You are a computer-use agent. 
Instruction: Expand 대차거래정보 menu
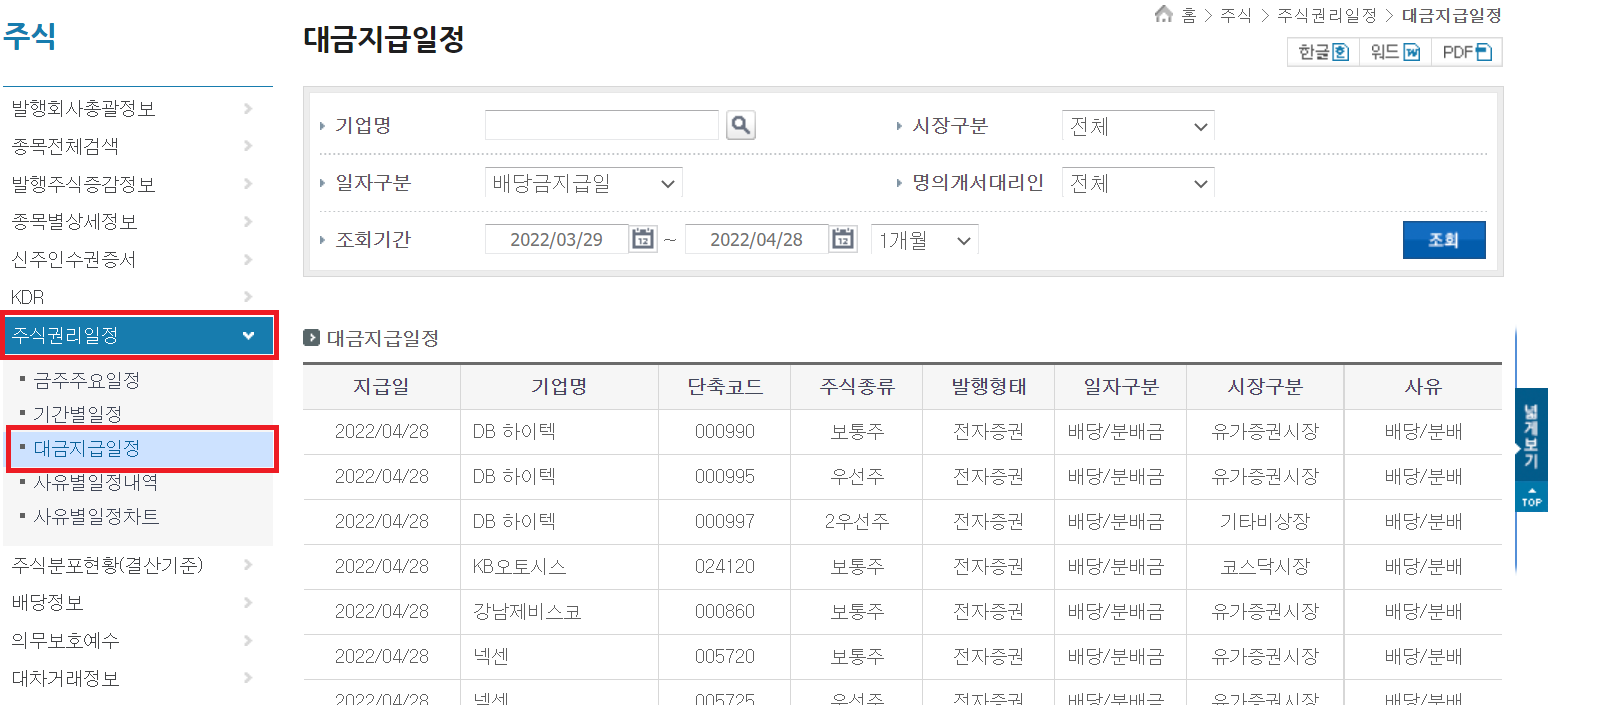(137, 678)
